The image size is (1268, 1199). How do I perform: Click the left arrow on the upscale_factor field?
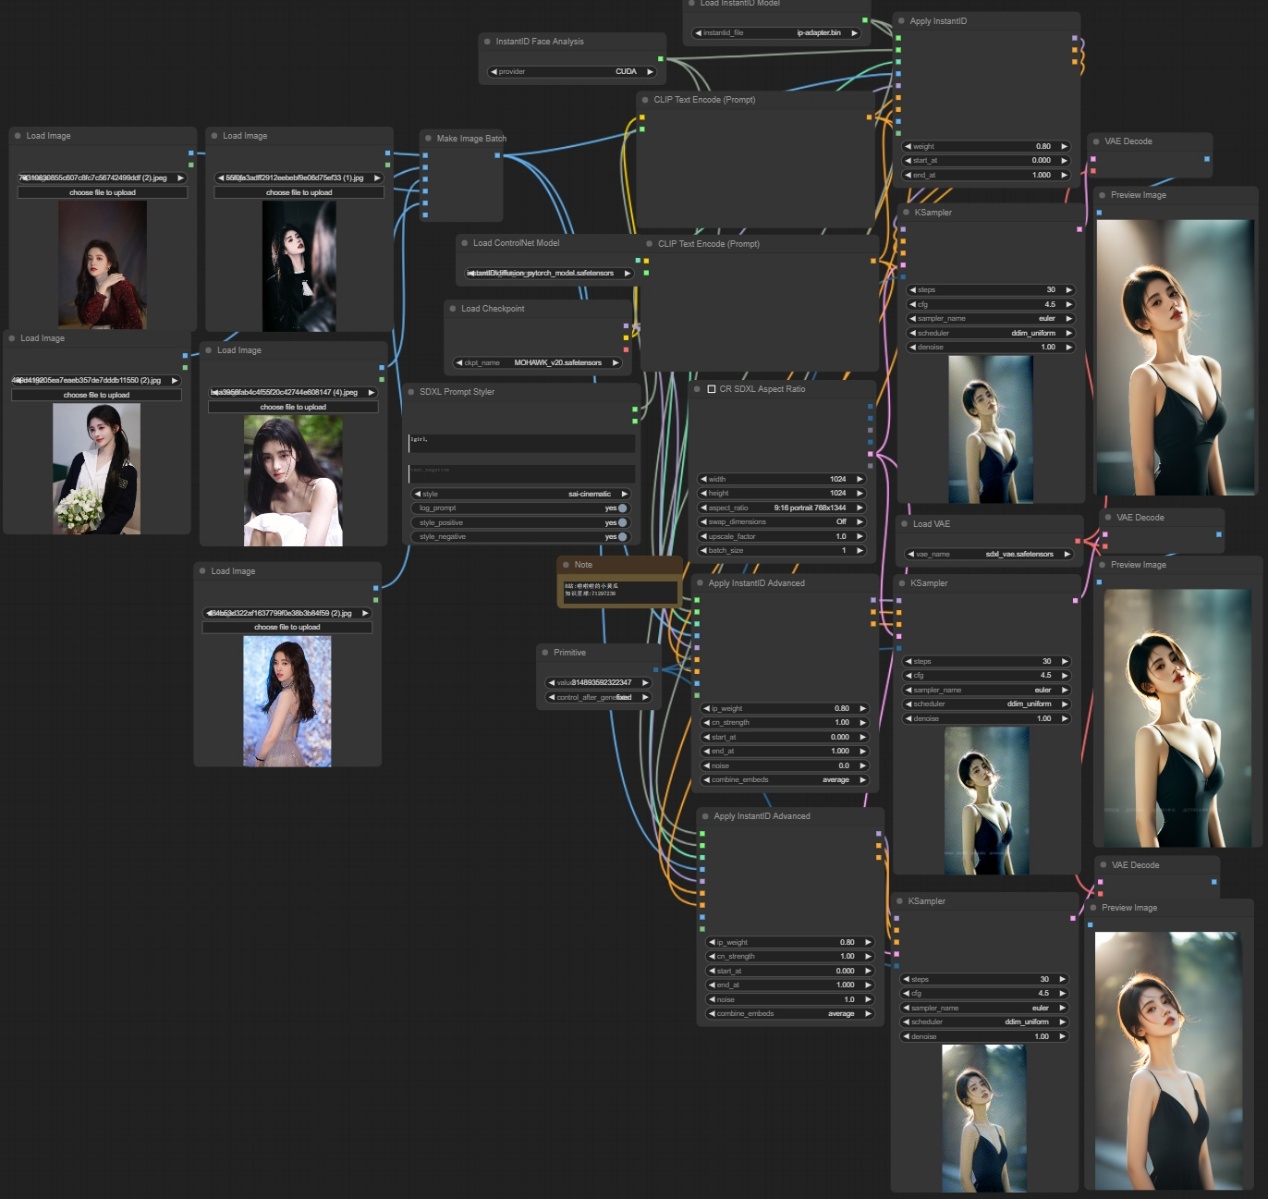click(703, 537)
